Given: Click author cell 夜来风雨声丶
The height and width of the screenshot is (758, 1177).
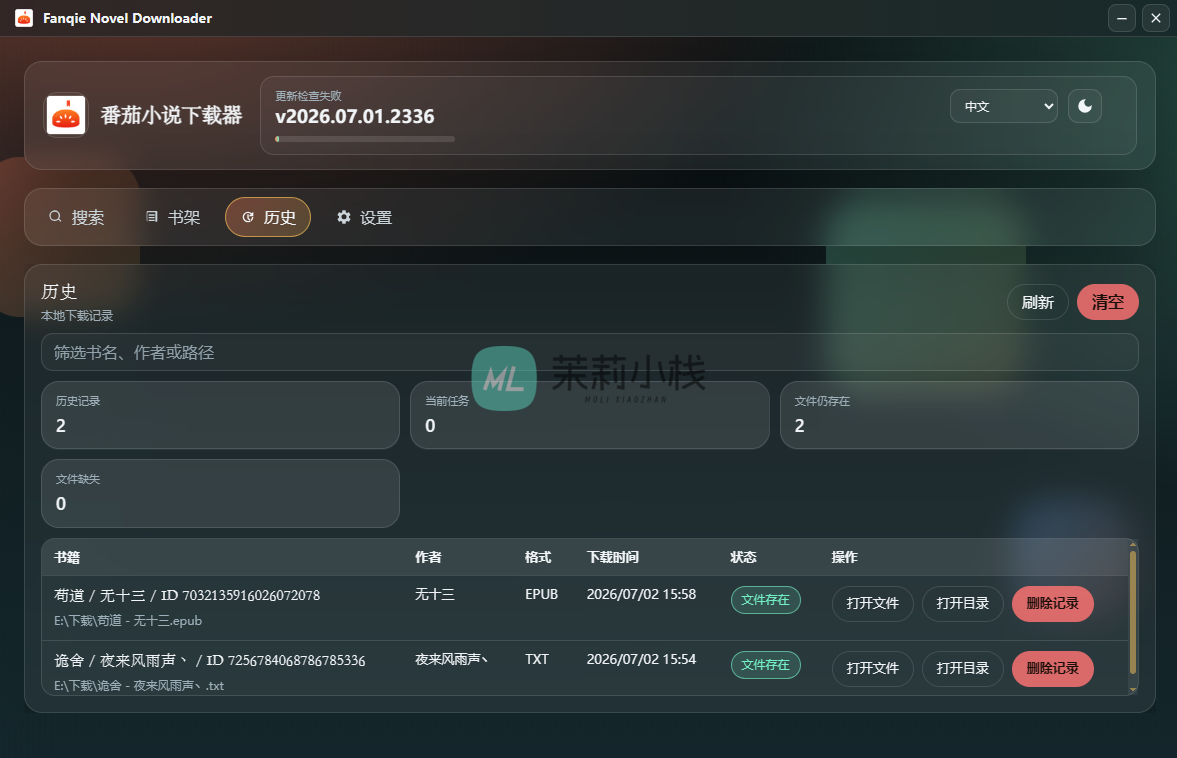Looking at the screenshot, I should click(452, 659).
